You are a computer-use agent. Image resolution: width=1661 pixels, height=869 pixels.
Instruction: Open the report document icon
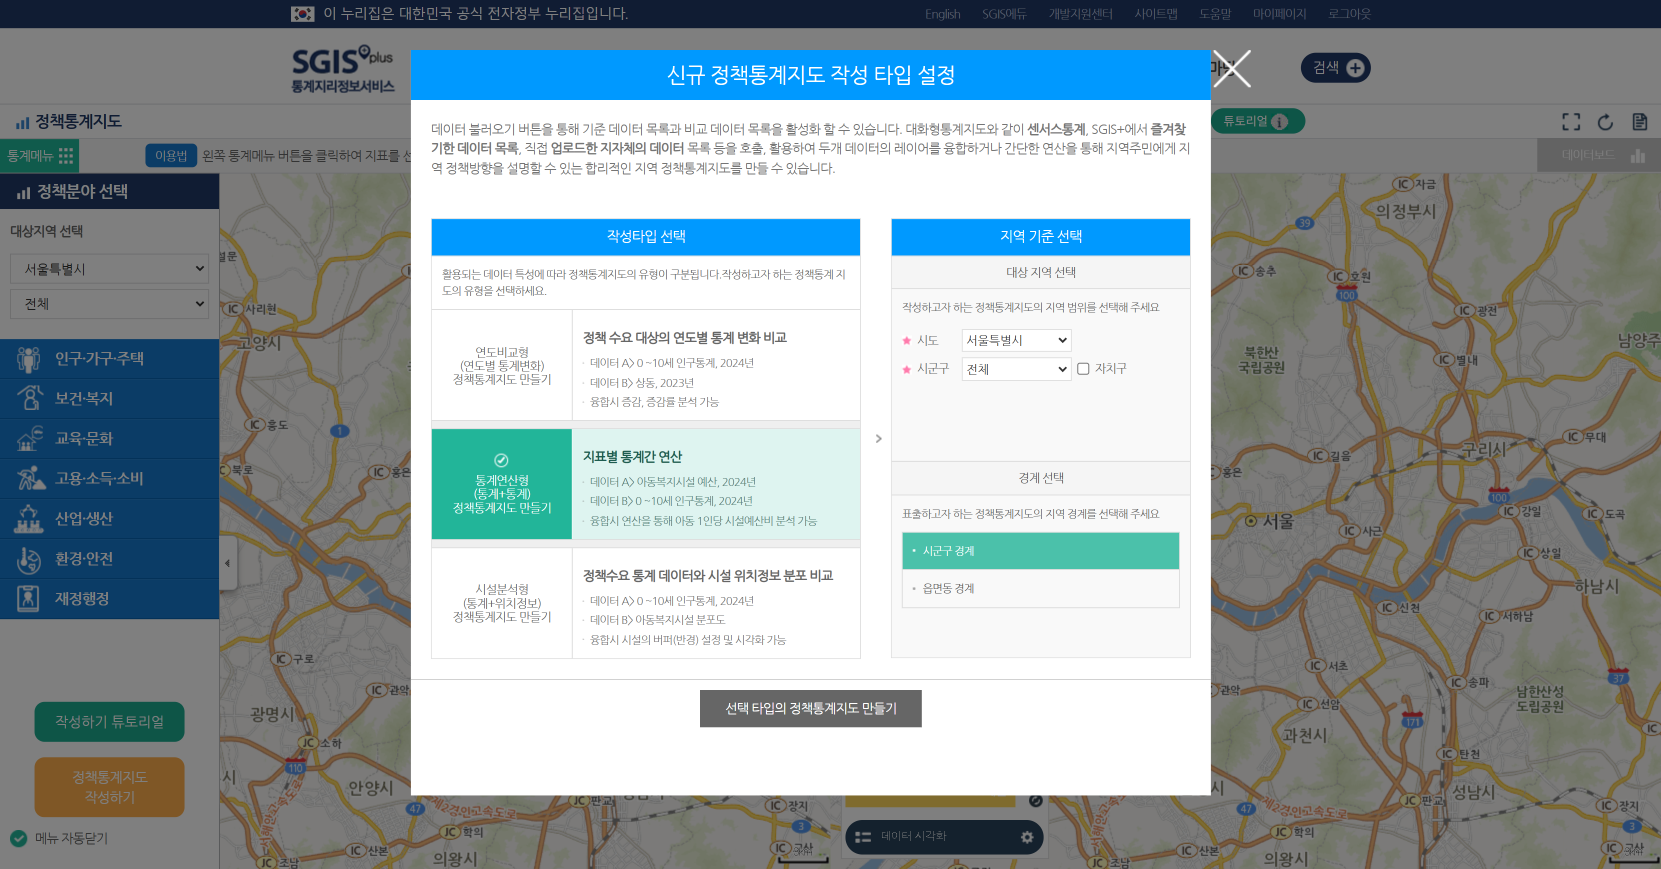click(x=1639, y=122)
